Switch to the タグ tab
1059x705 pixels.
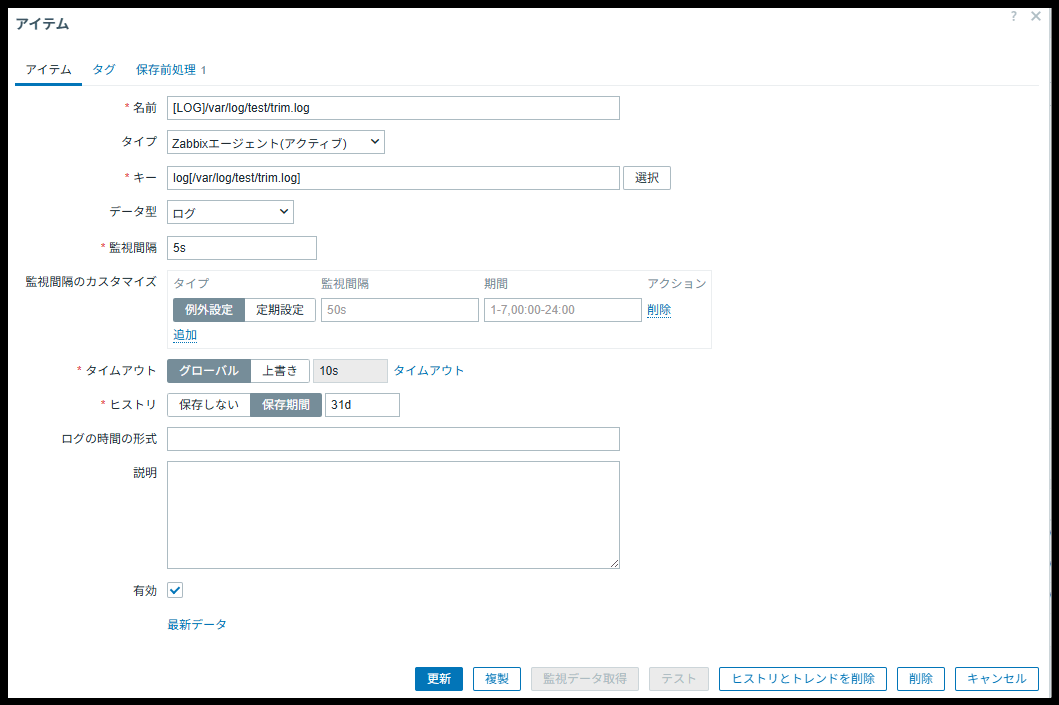pos(104,70)
